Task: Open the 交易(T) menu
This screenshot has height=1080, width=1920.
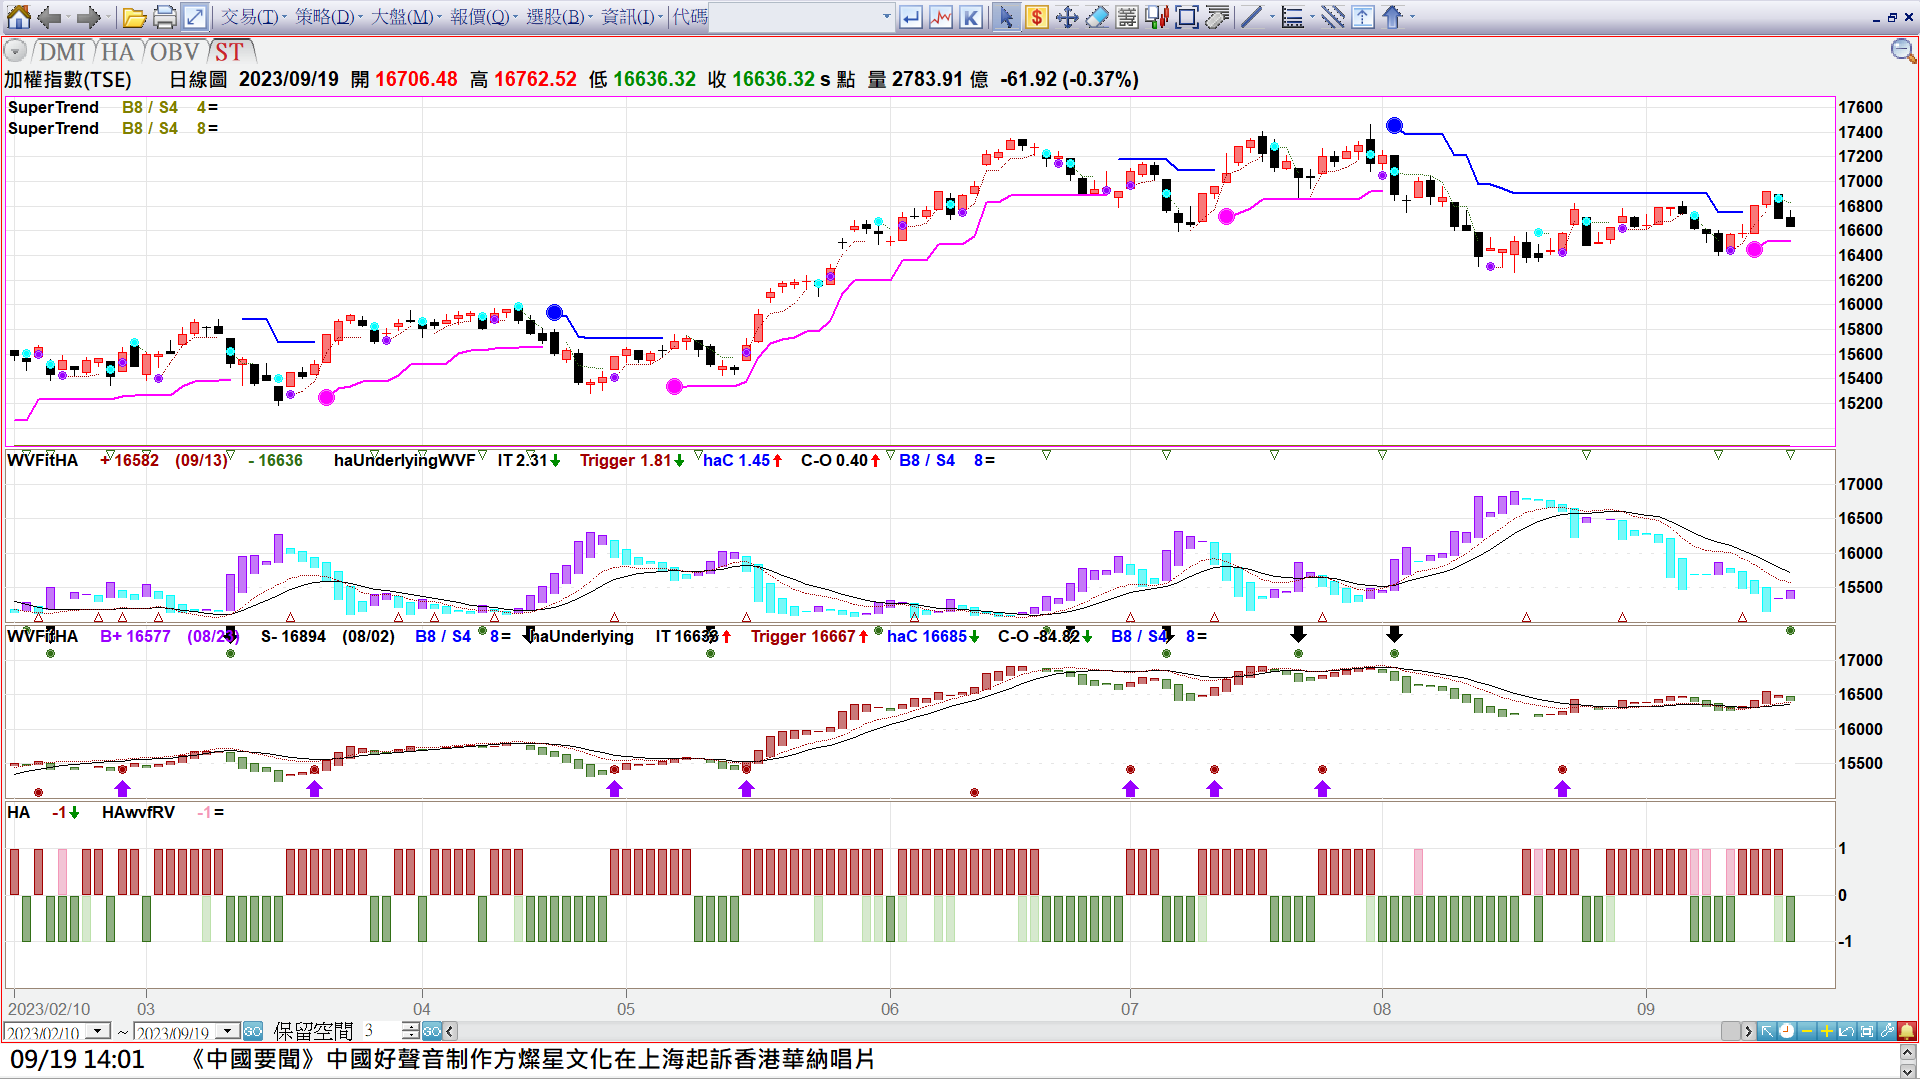Action: (250, 17)
